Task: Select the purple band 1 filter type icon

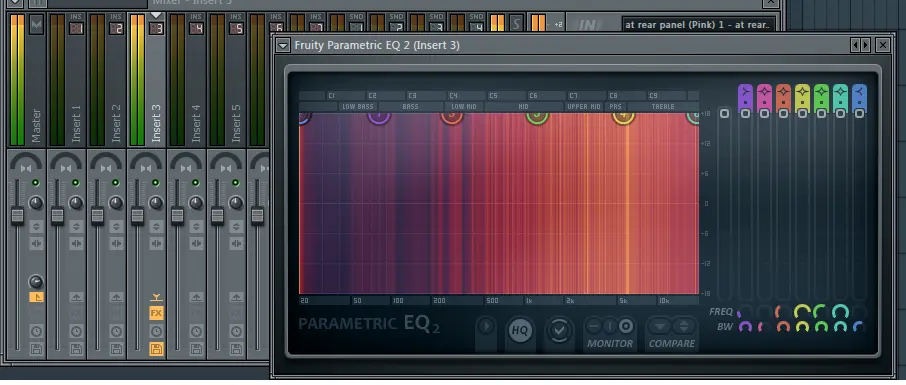Action: pos(745,92)
